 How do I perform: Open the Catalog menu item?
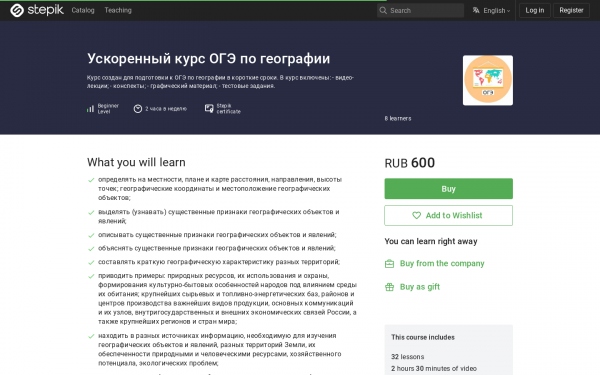[x=83, y=10]
